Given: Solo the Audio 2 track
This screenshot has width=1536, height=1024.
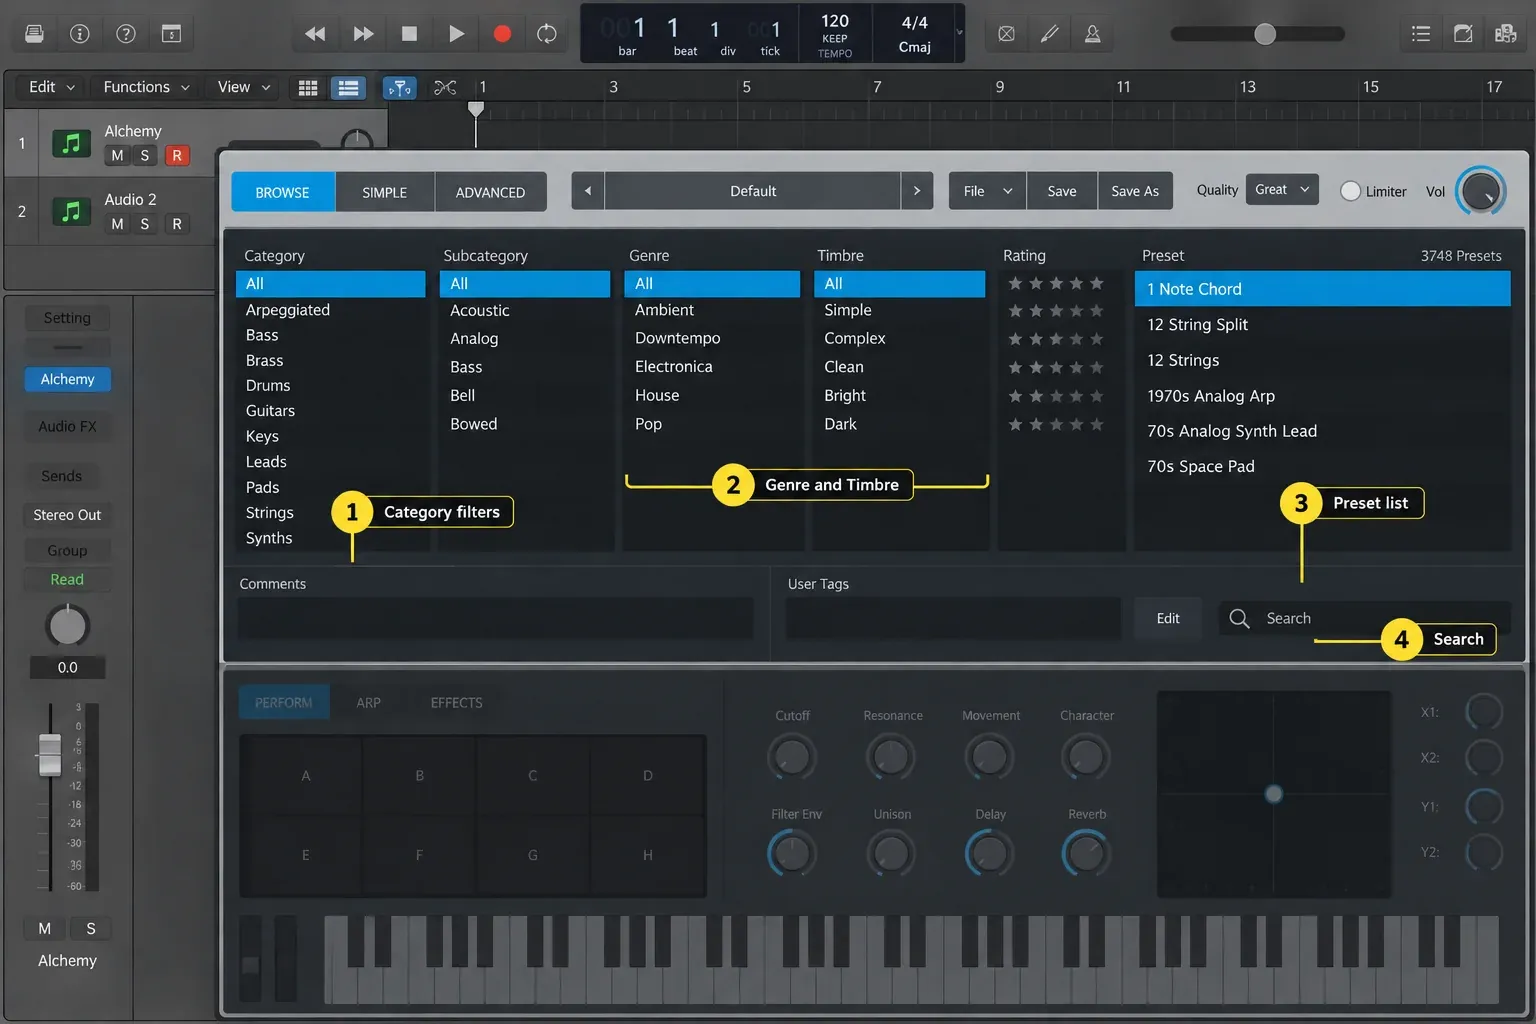Looking at the screenshot, I should 145,224.
